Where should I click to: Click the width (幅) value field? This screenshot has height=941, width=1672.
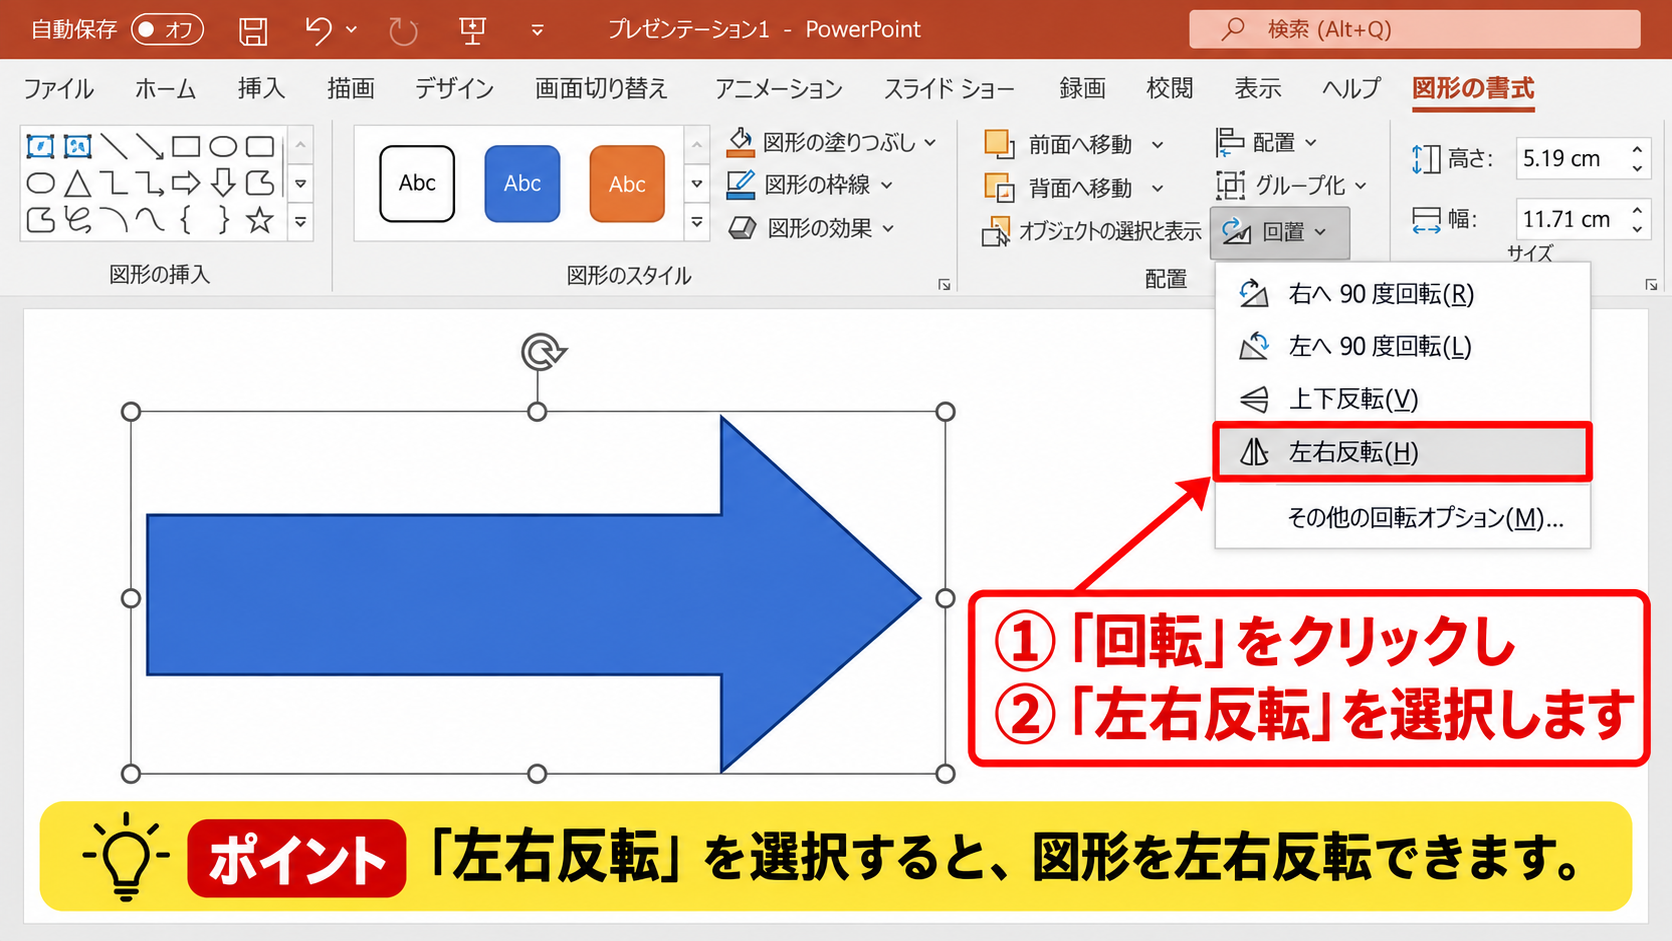click(x=1569, y=219)
